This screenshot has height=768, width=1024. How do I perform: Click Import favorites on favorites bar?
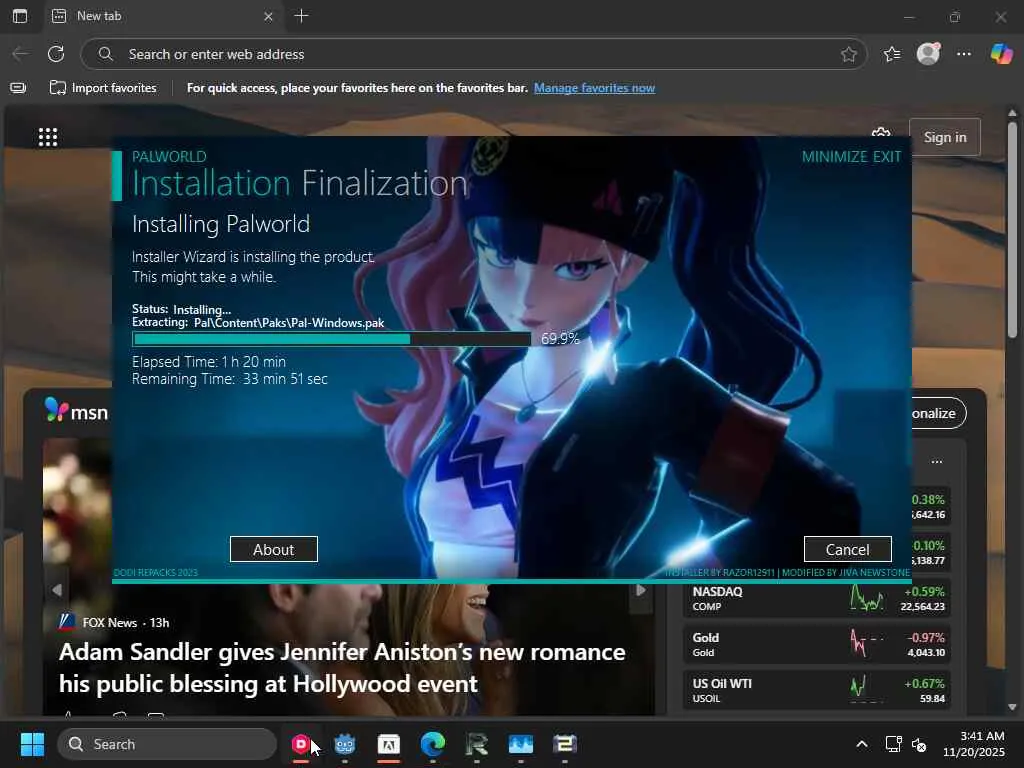tap(103, 88)
